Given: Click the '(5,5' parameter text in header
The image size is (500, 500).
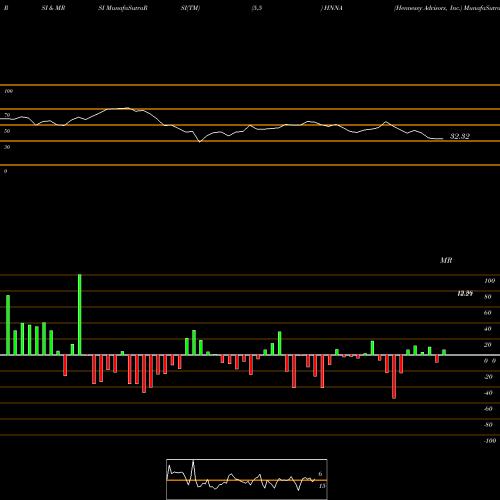Looking at the screenshot, I should [257, 8].
